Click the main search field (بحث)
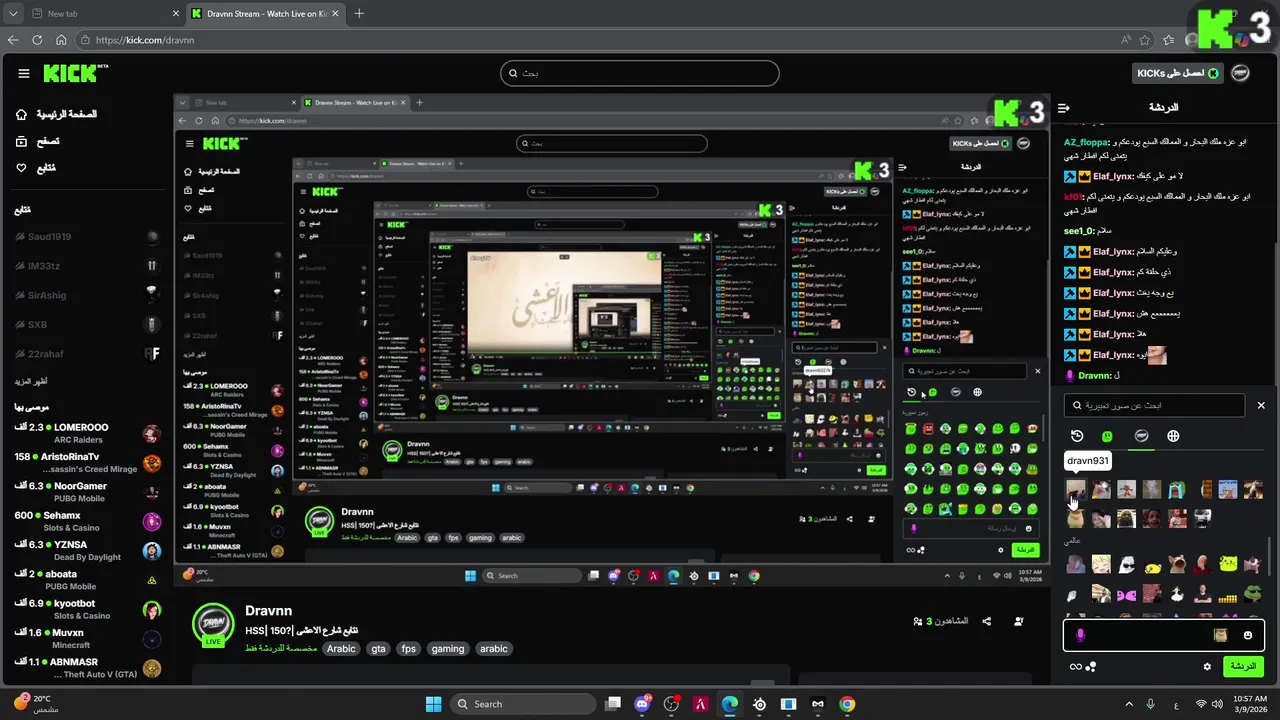The width and height of the screenshot is (1280, 720). [640, 73]
